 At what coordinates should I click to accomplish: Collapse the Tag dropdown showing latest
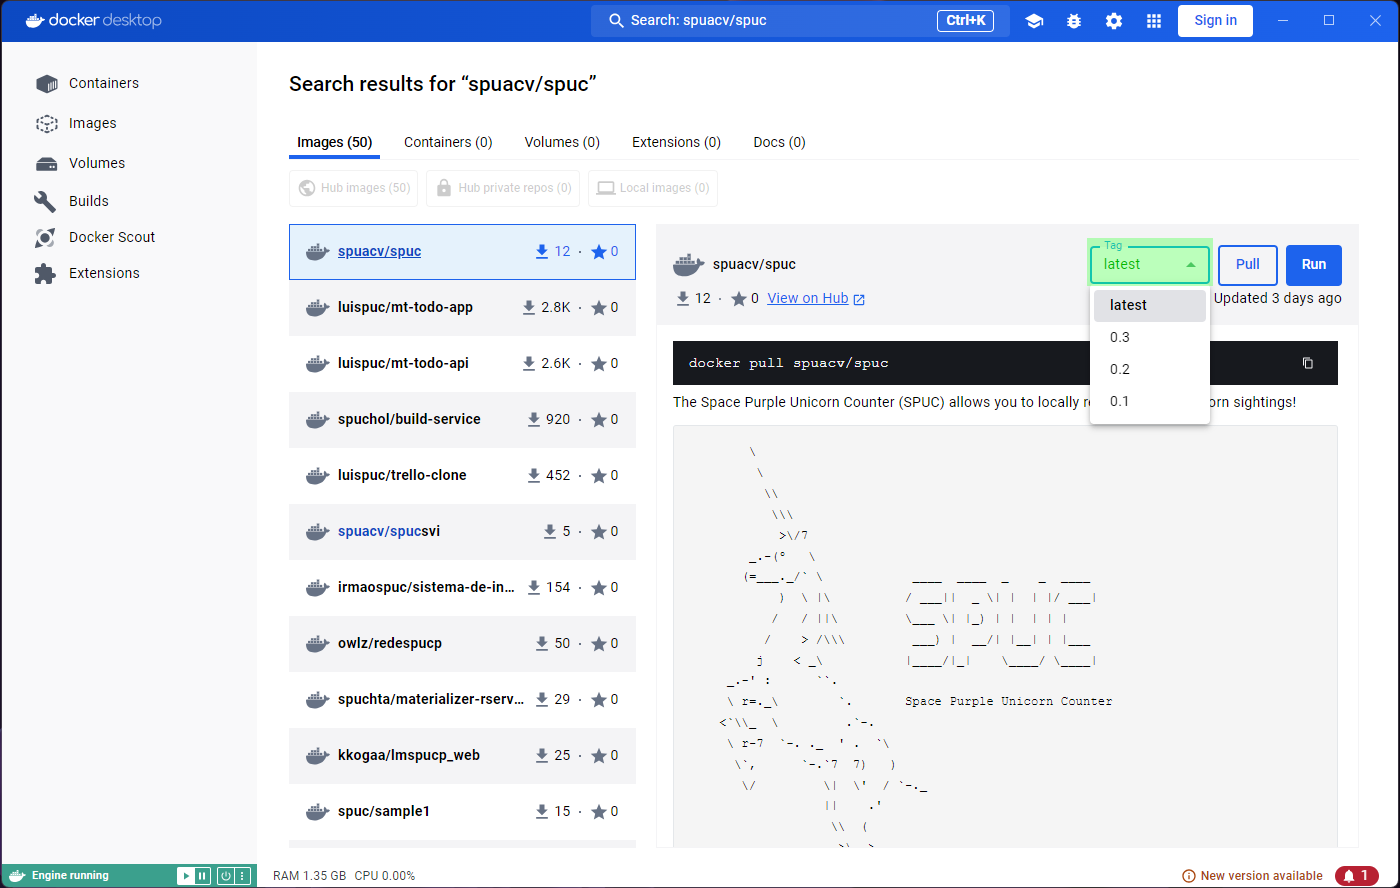point(1150,265)
